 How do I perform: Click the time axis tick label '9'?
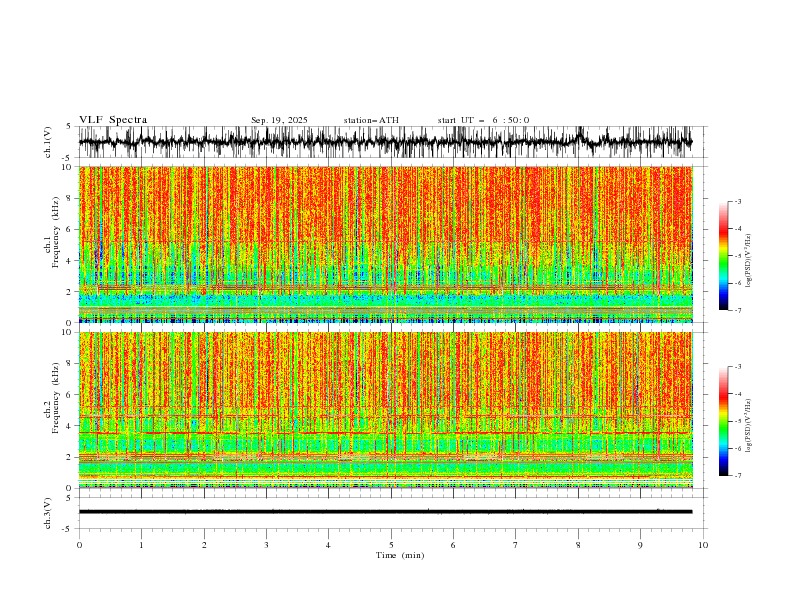pos(640,545)
